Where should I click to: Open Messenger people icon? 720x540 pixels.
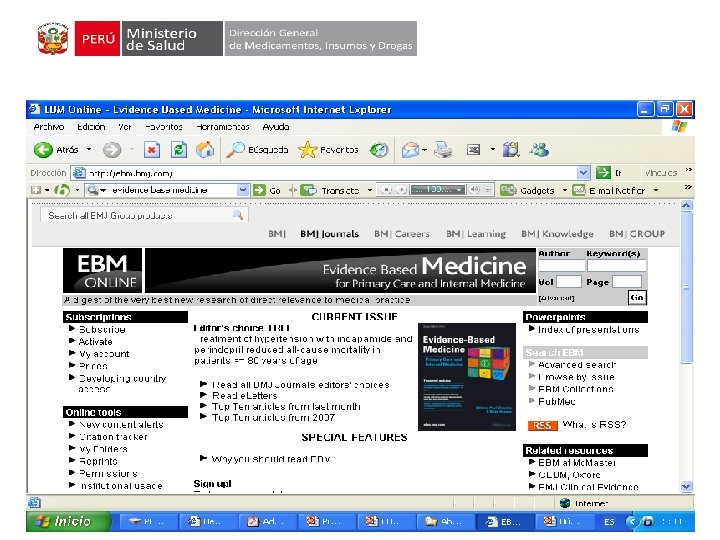click(539, 150)
